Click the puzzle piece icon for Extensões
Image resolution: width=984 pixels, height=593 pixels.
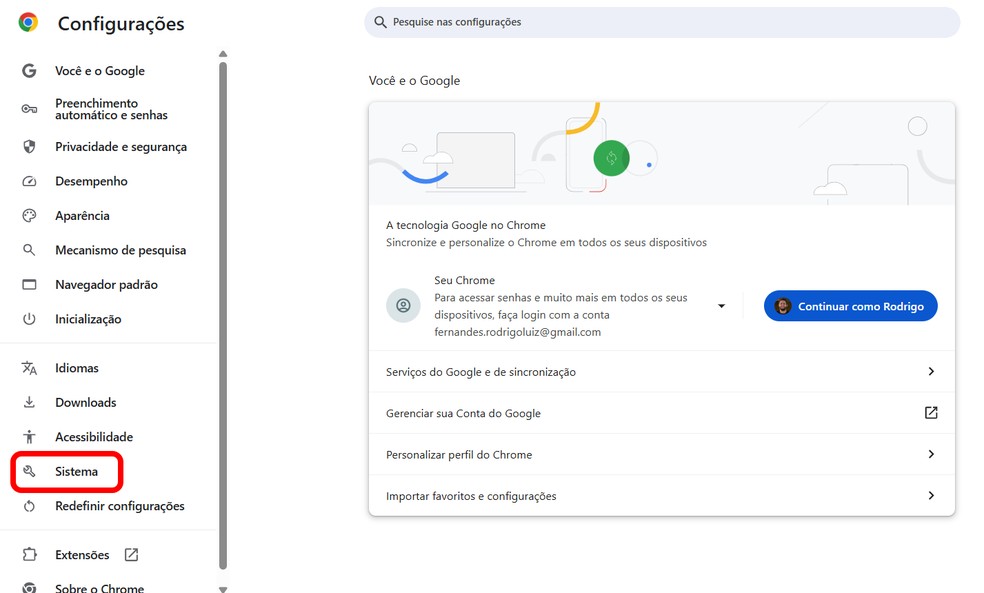[29, 555]
